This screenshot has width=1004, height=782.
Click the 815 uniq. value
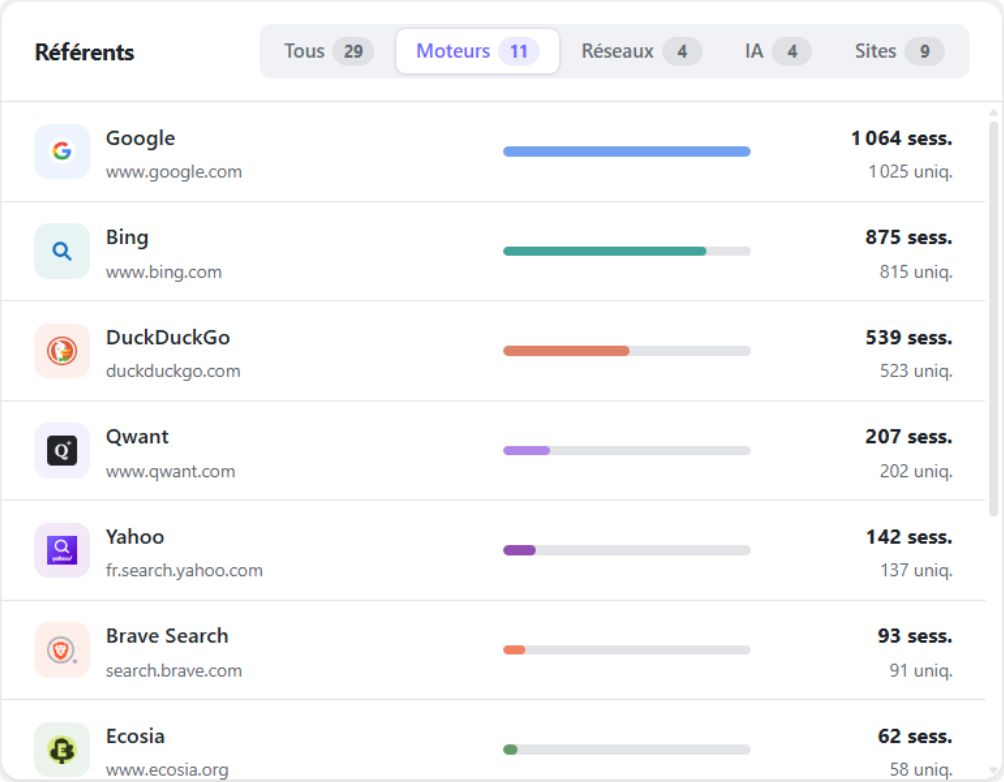pyautogui.click(x=916, y=272)
